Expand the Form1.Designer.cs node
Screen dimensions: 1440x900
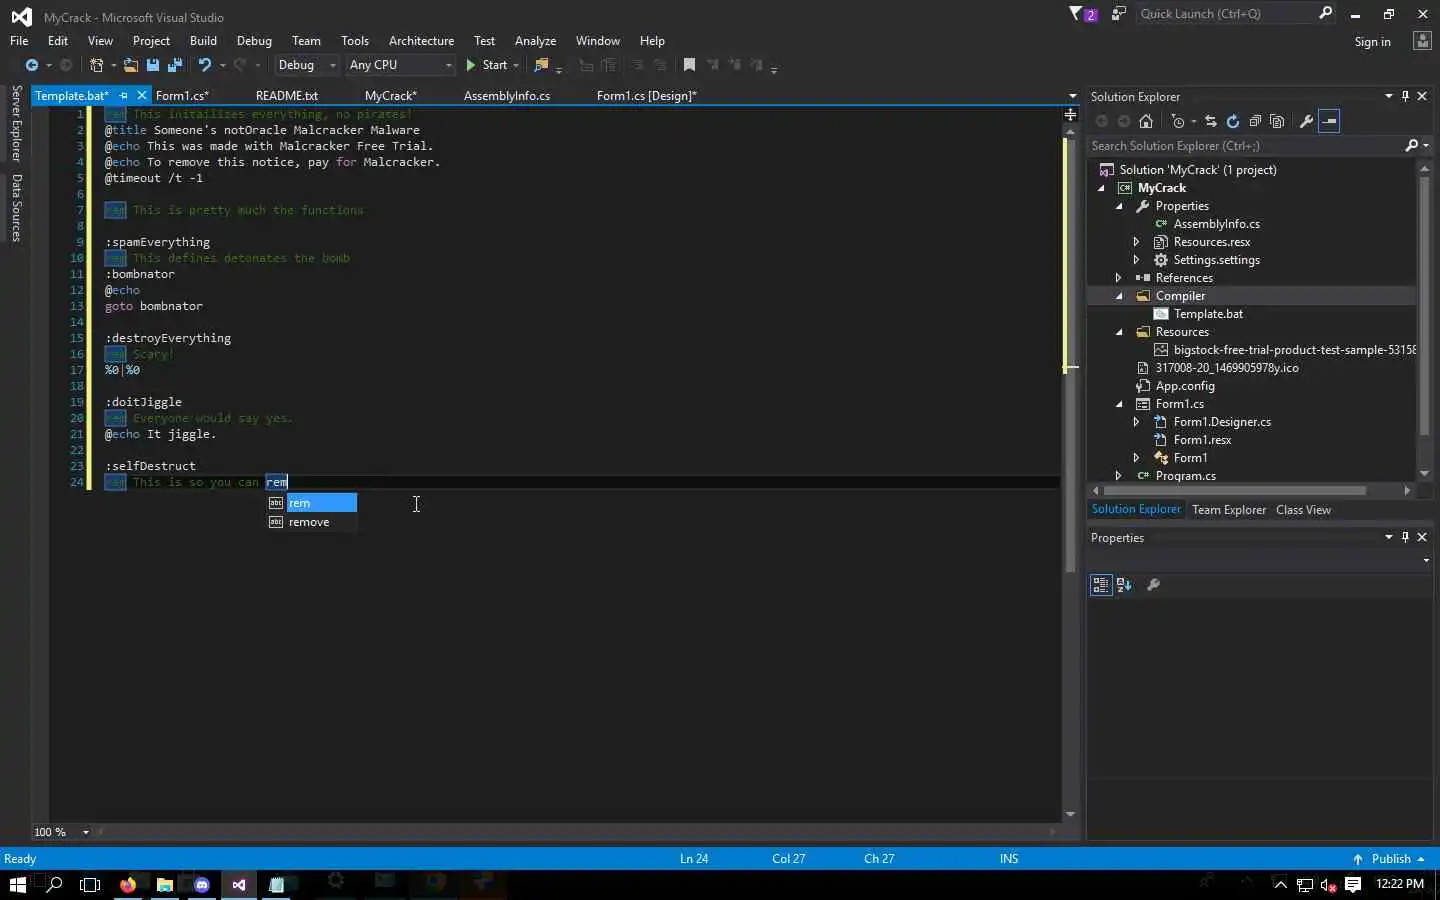coord(1137,422)
